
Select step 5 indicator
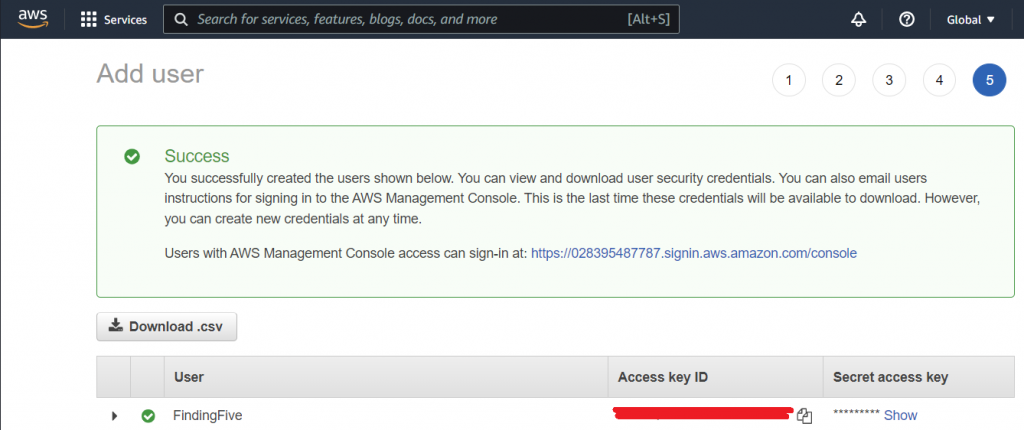coord(989,80)
